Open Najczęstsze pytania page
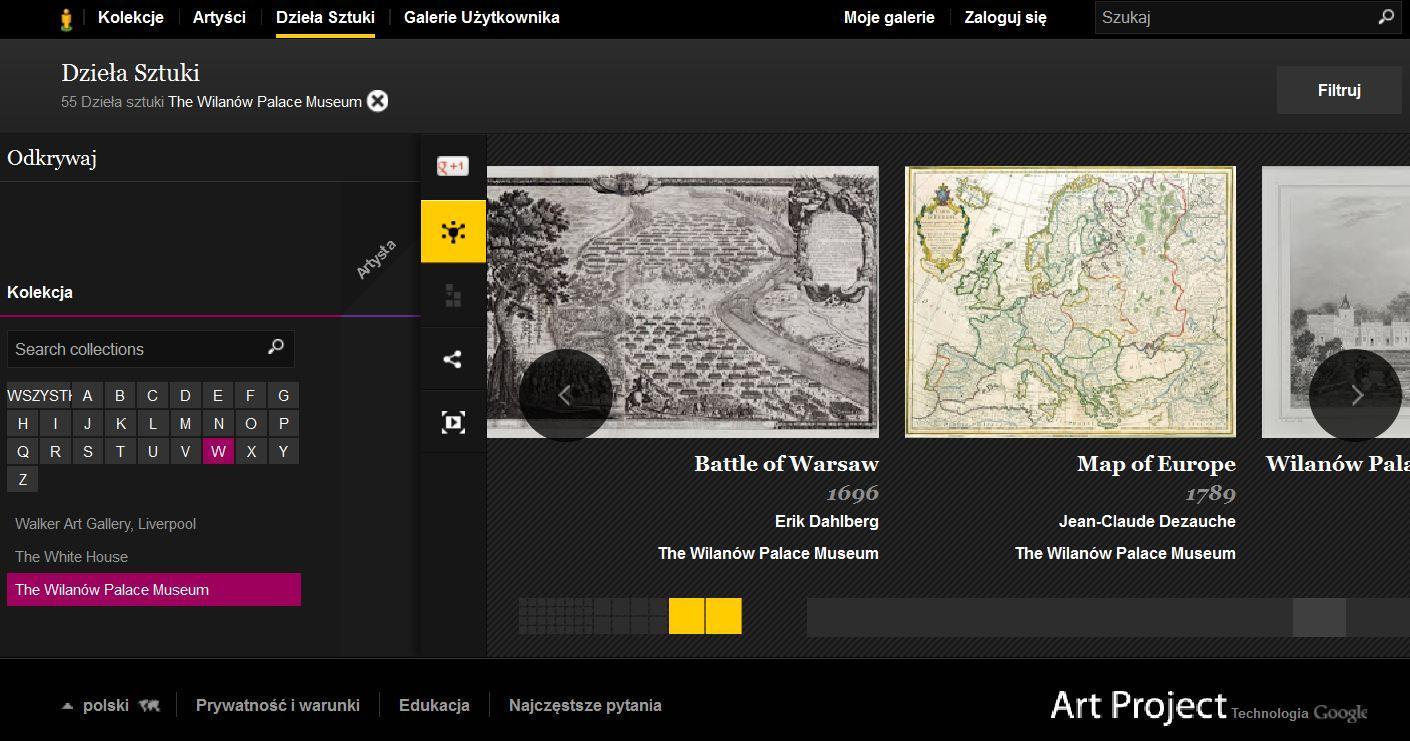The height and width of the screenshot is (741, 1410). 585,705
